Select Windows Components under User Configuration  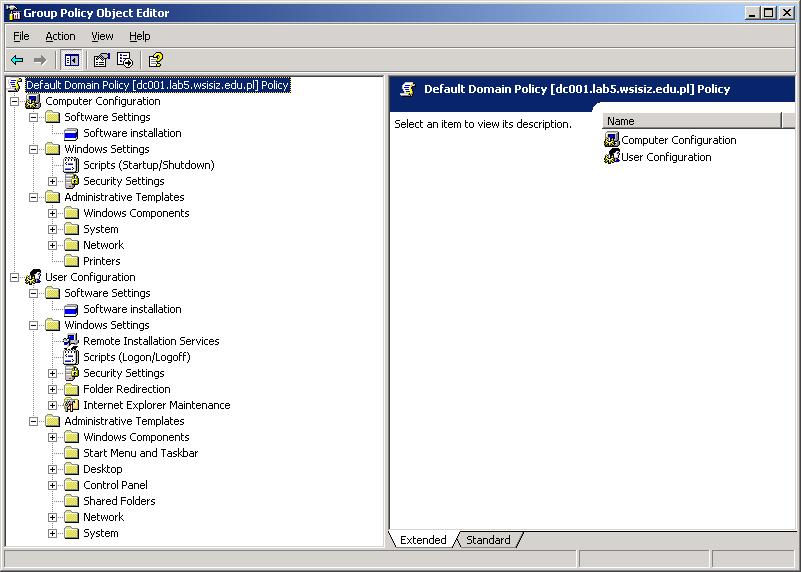tap(136, 437)
